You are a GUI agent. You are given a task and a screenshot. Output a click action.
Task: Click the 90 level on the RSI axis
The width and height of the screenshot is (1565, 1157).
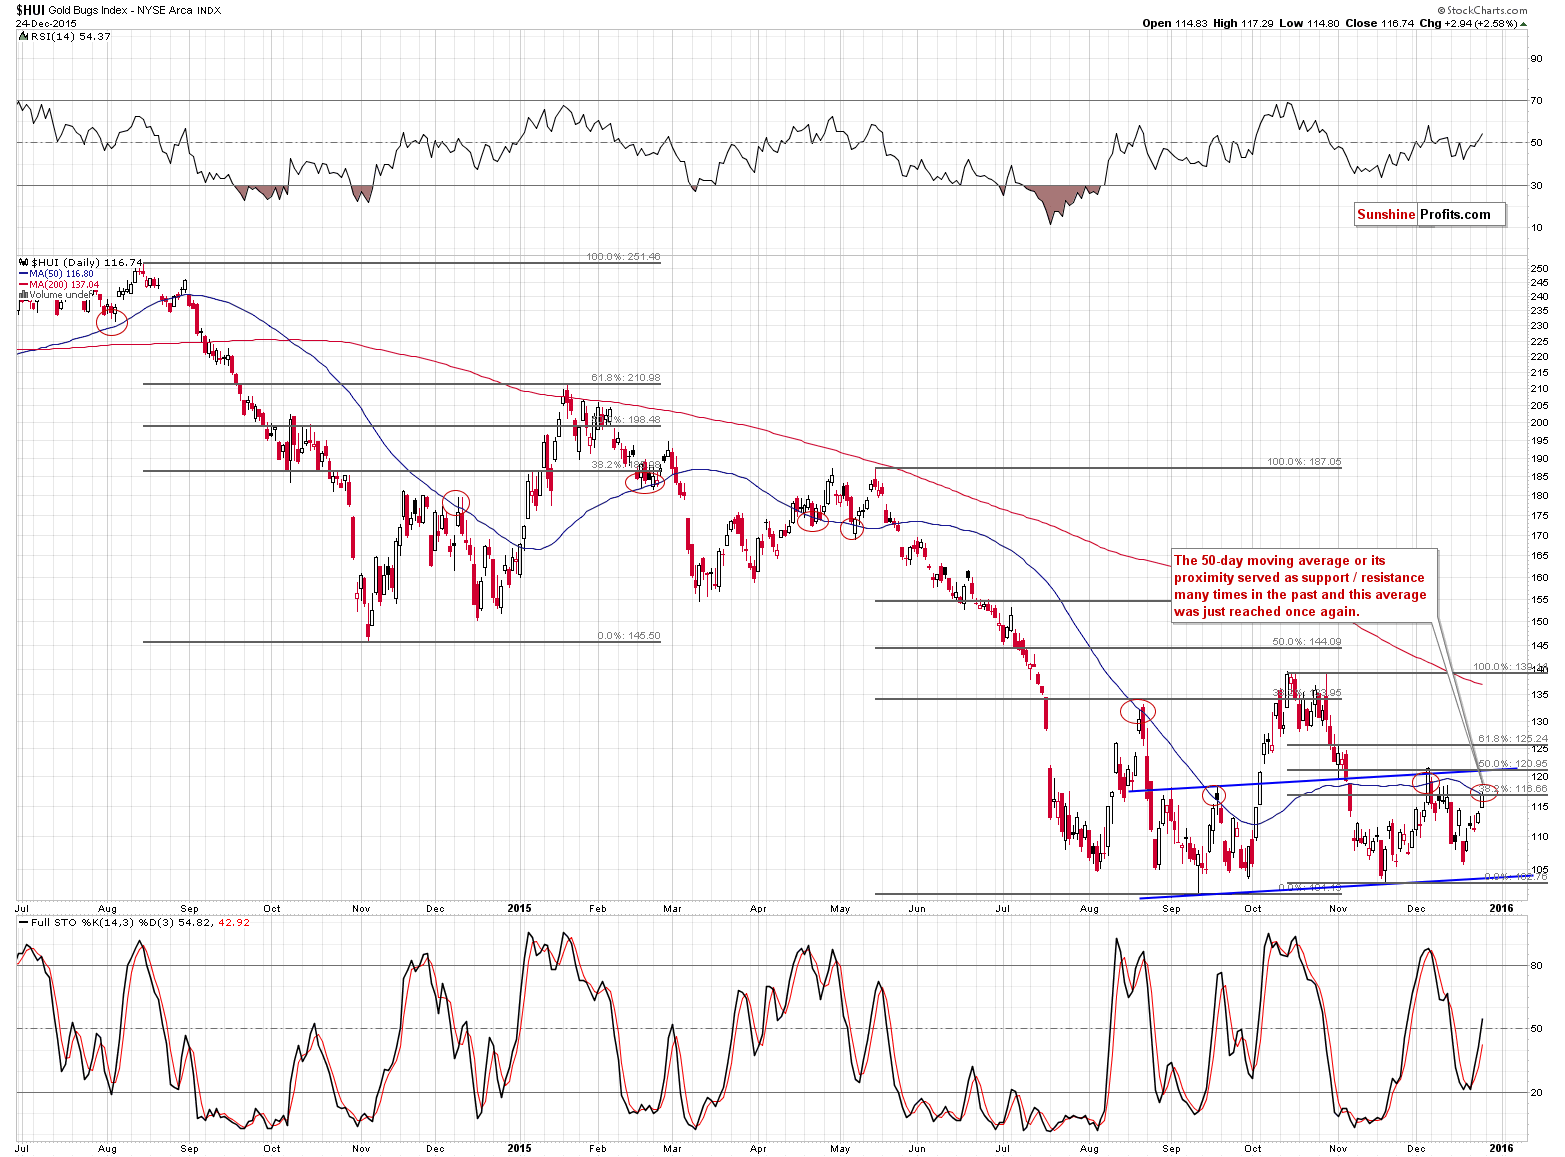click(x=1536, y=58)
